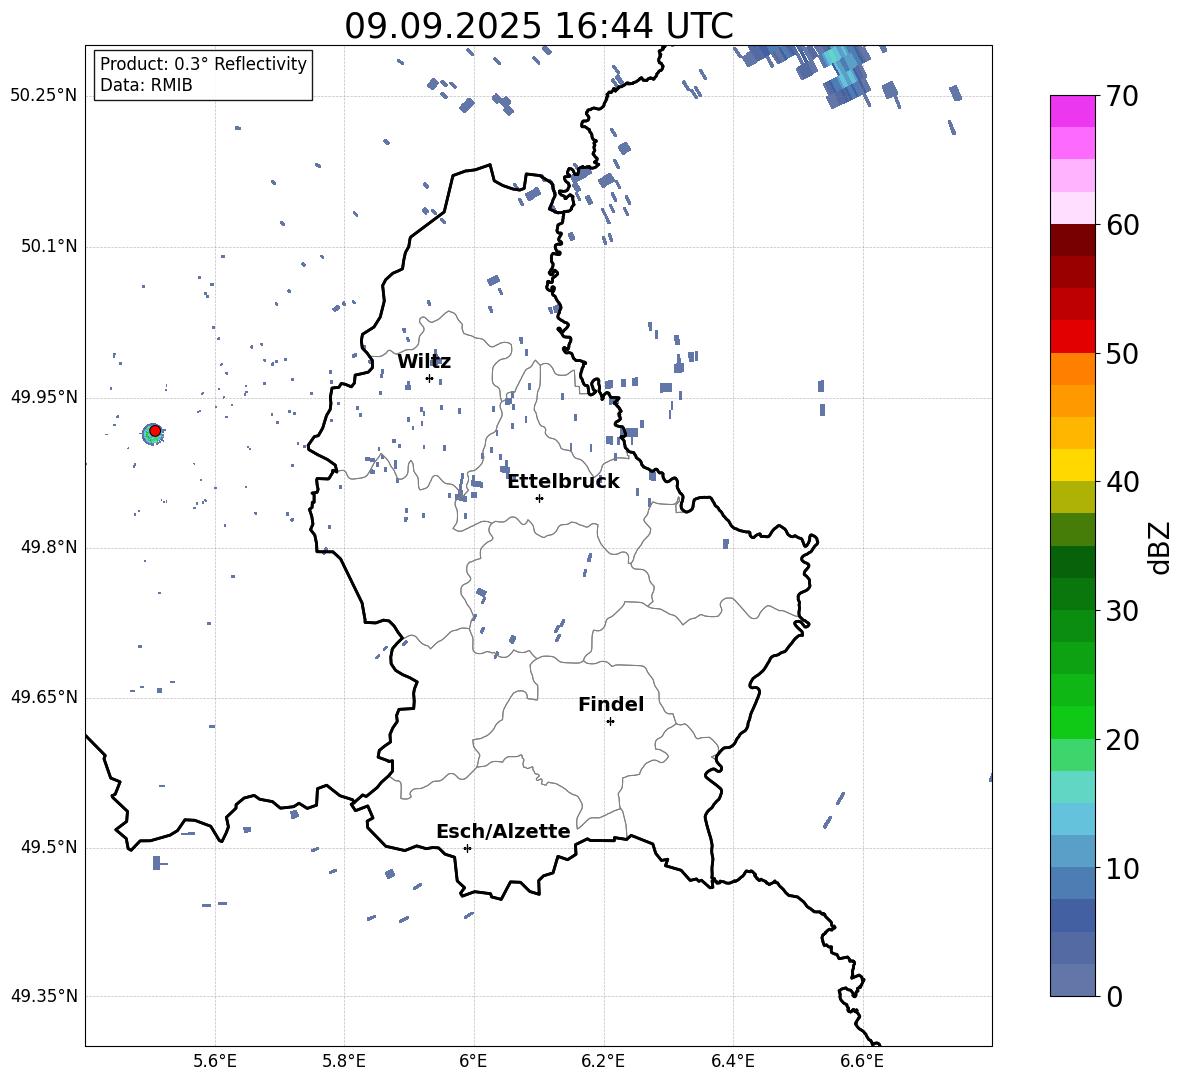Click the Findel location cross marker
Screen dimensions: 1184x1081
point(610,722)
